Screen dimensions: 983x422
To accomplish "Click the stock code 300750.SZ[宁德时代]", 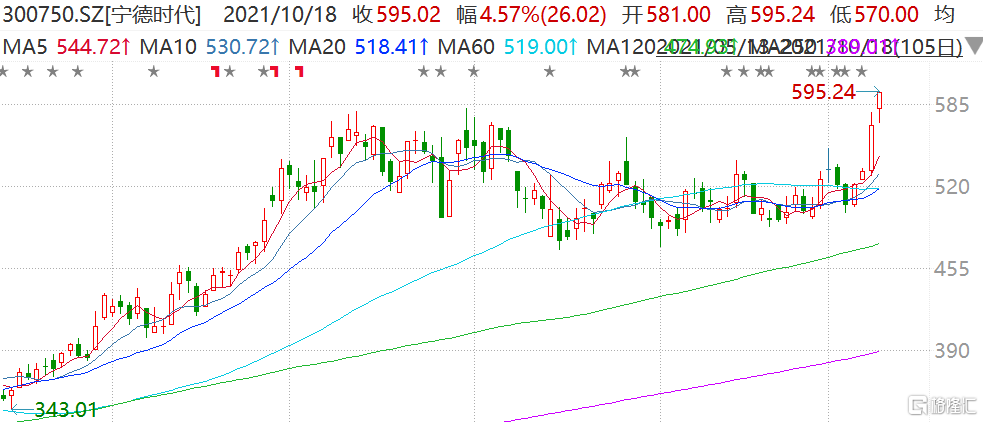I will (103, 14).
